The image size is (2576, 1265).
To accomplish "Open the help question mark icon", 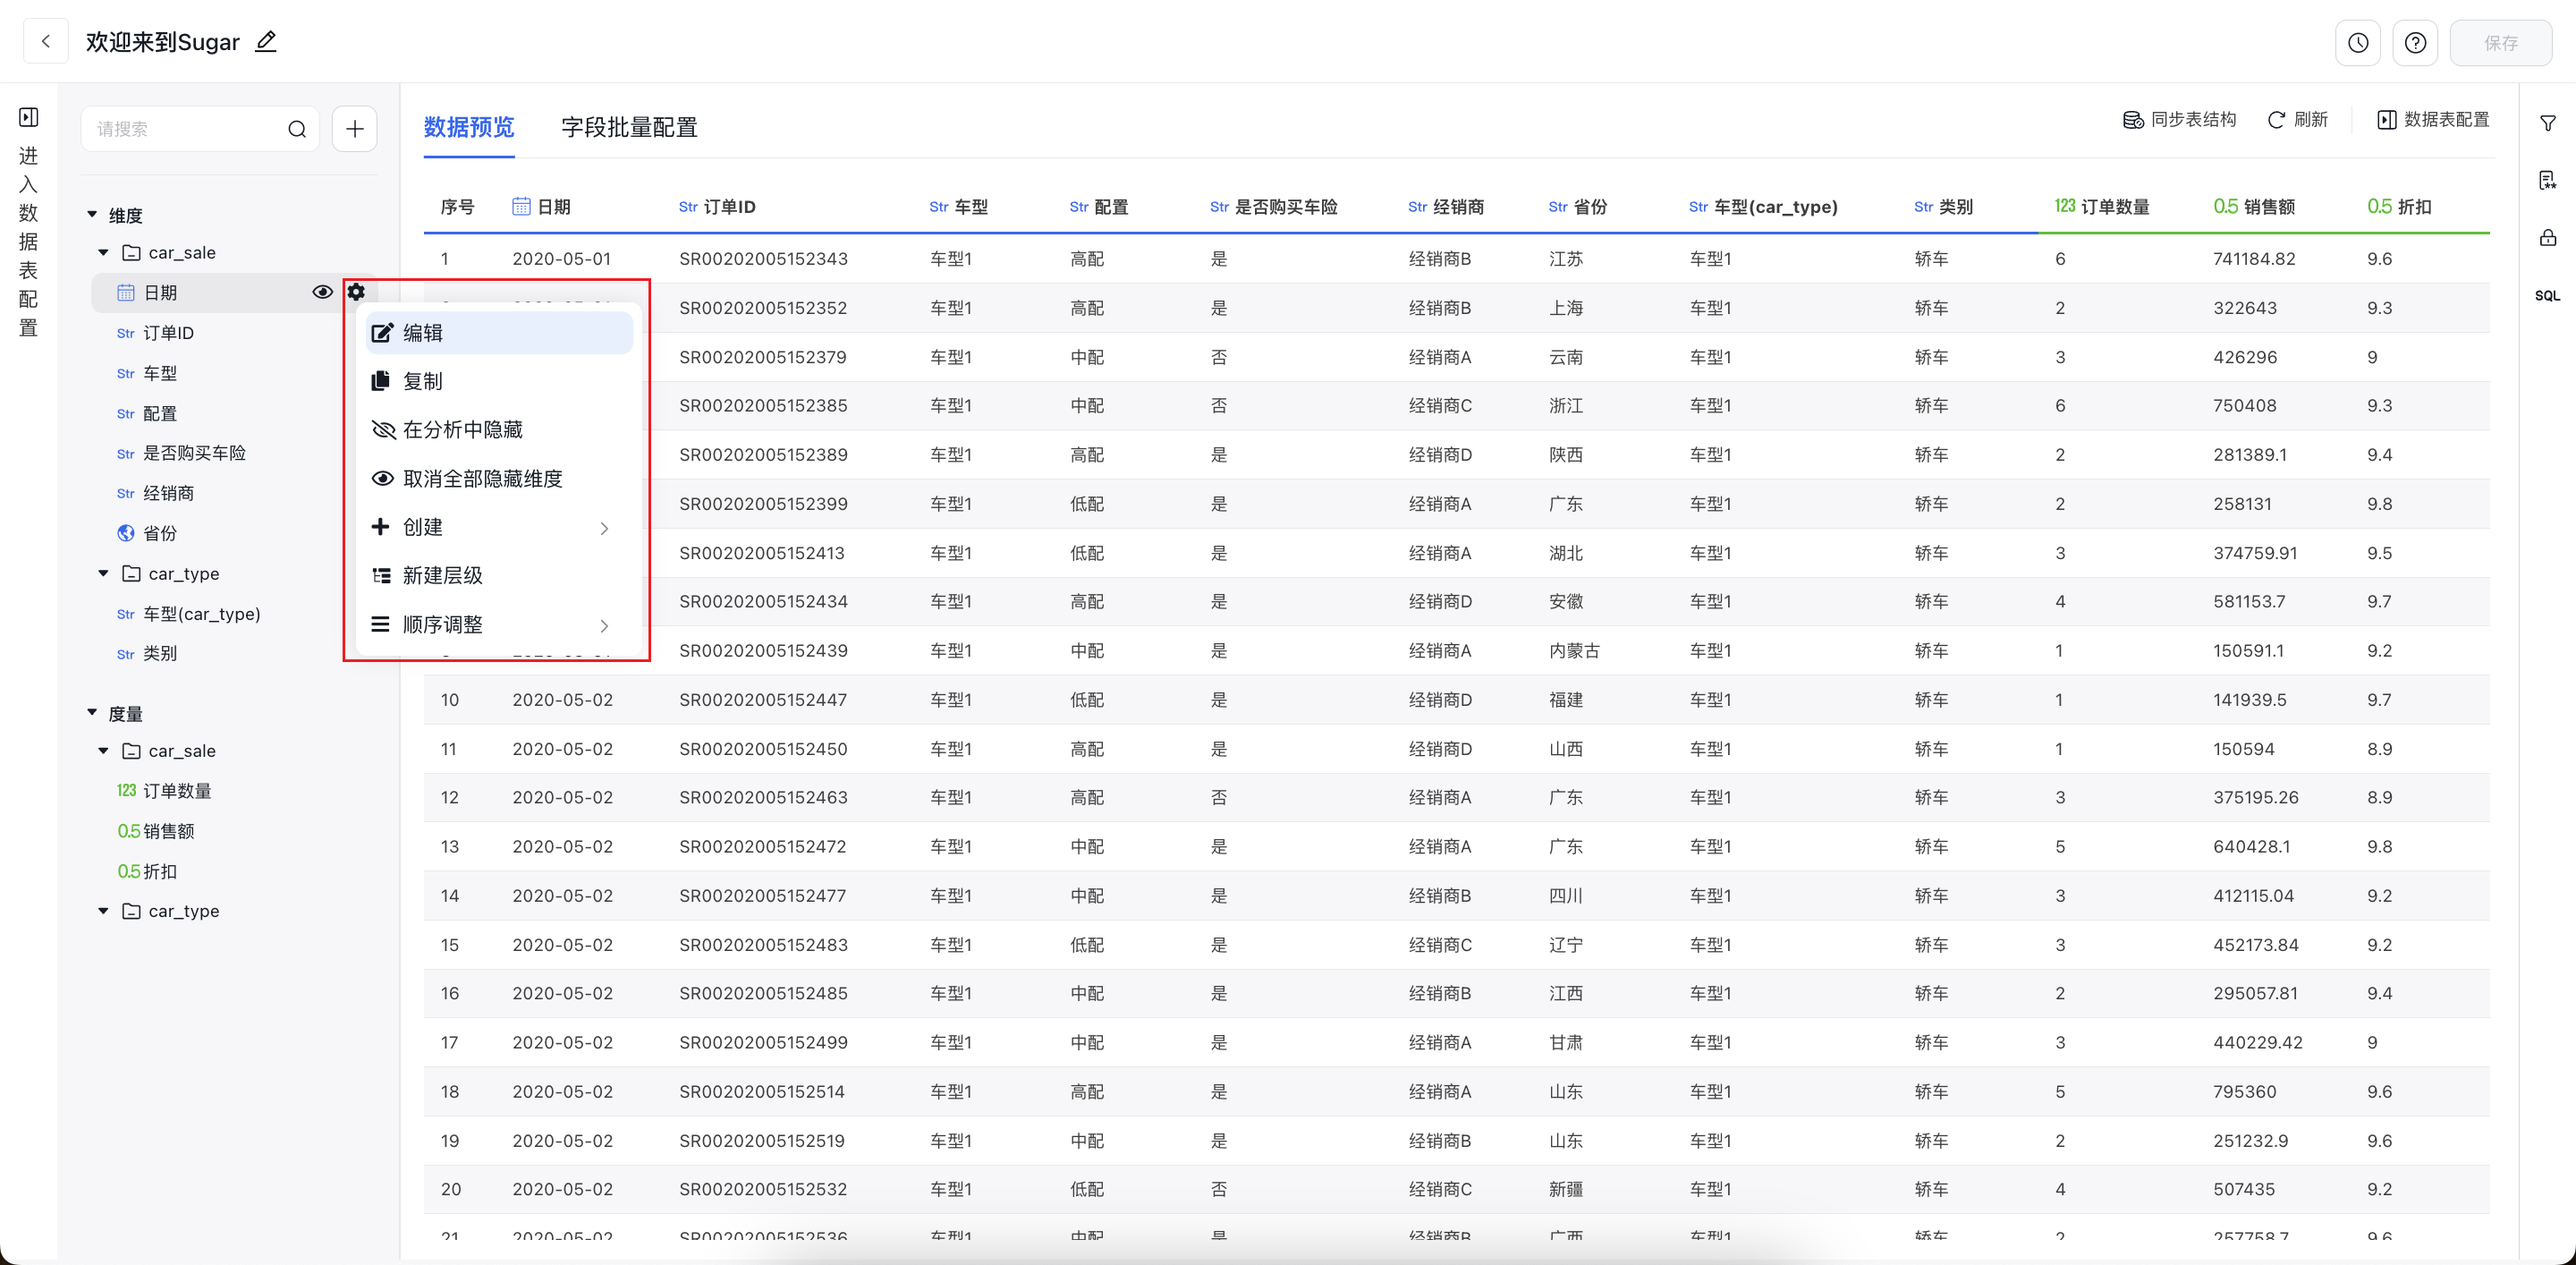I will coord(2415,43).
